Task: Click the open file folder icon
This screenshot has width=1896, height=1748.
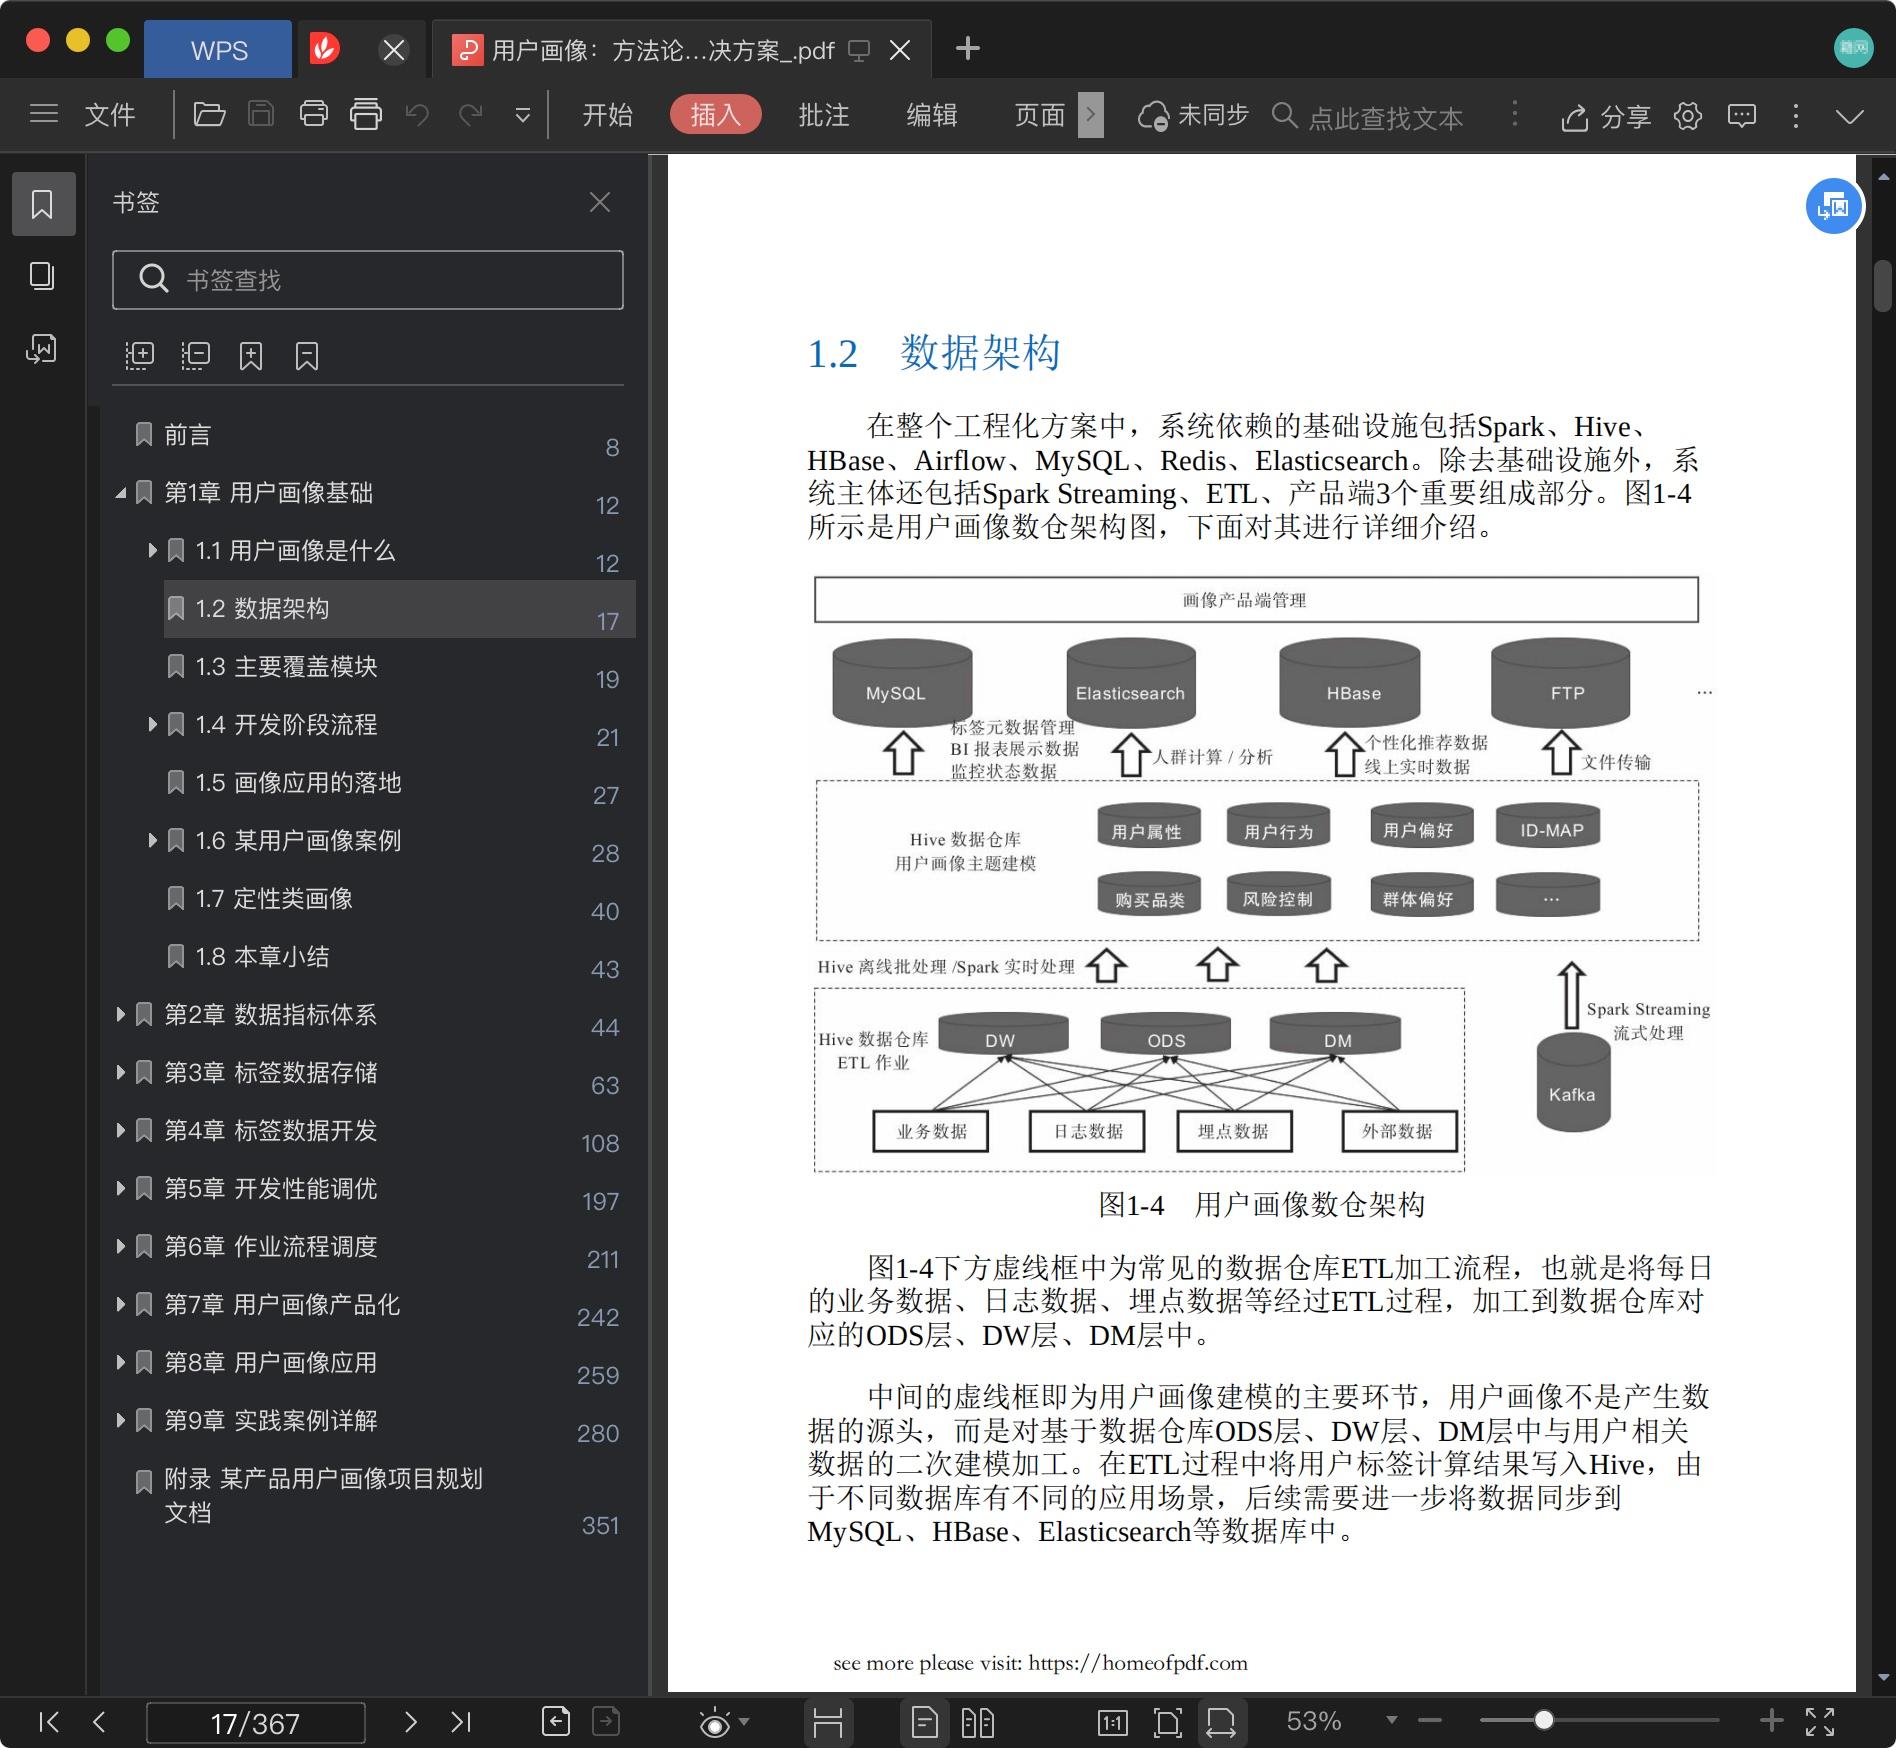Action: pos(209,114)
